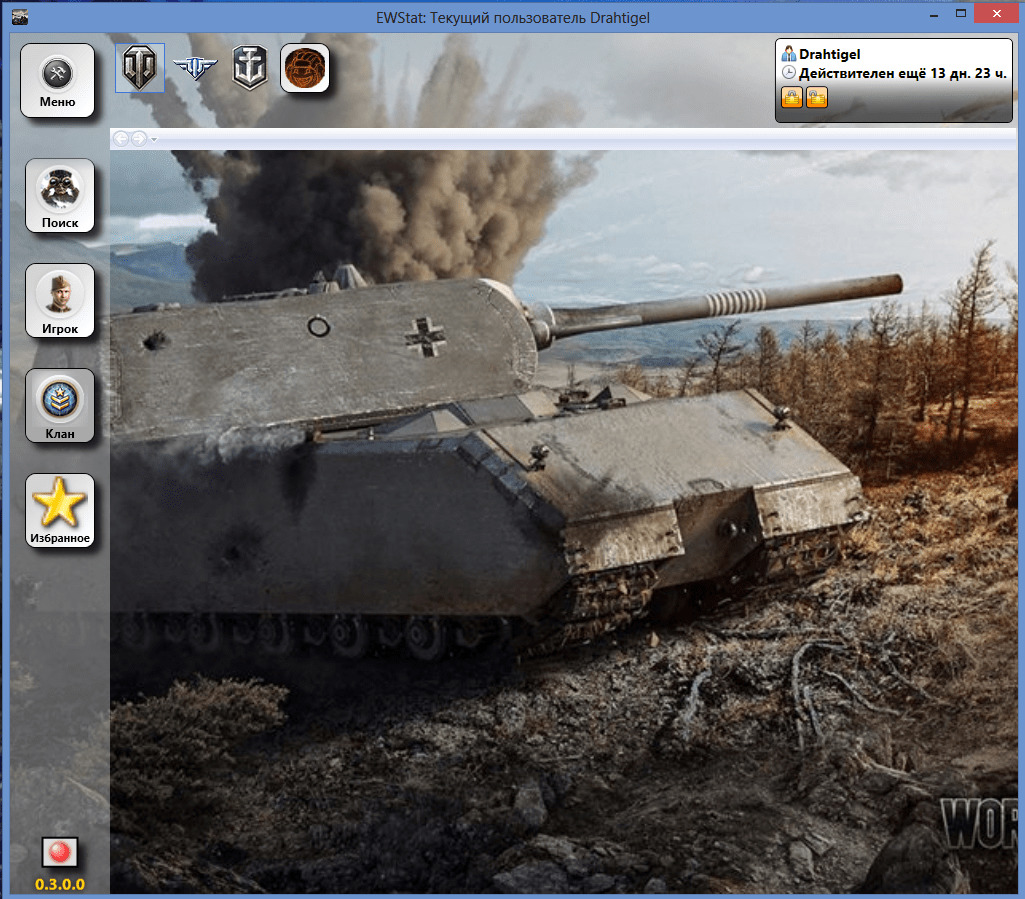This screenshot has width=1025, height=899.
Task: Select the orange ball game icon
Action: tap(305, 68)
